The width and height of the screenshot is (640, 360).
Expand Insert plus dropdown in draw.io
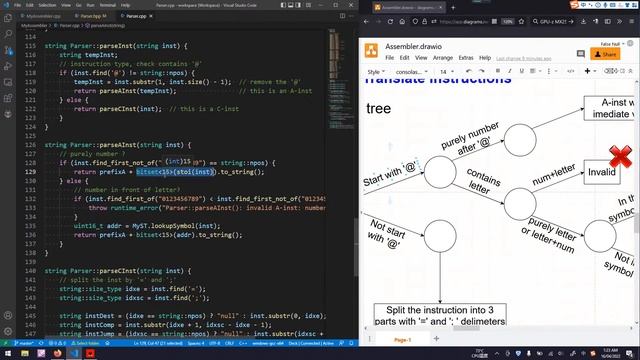coord(590,71)
